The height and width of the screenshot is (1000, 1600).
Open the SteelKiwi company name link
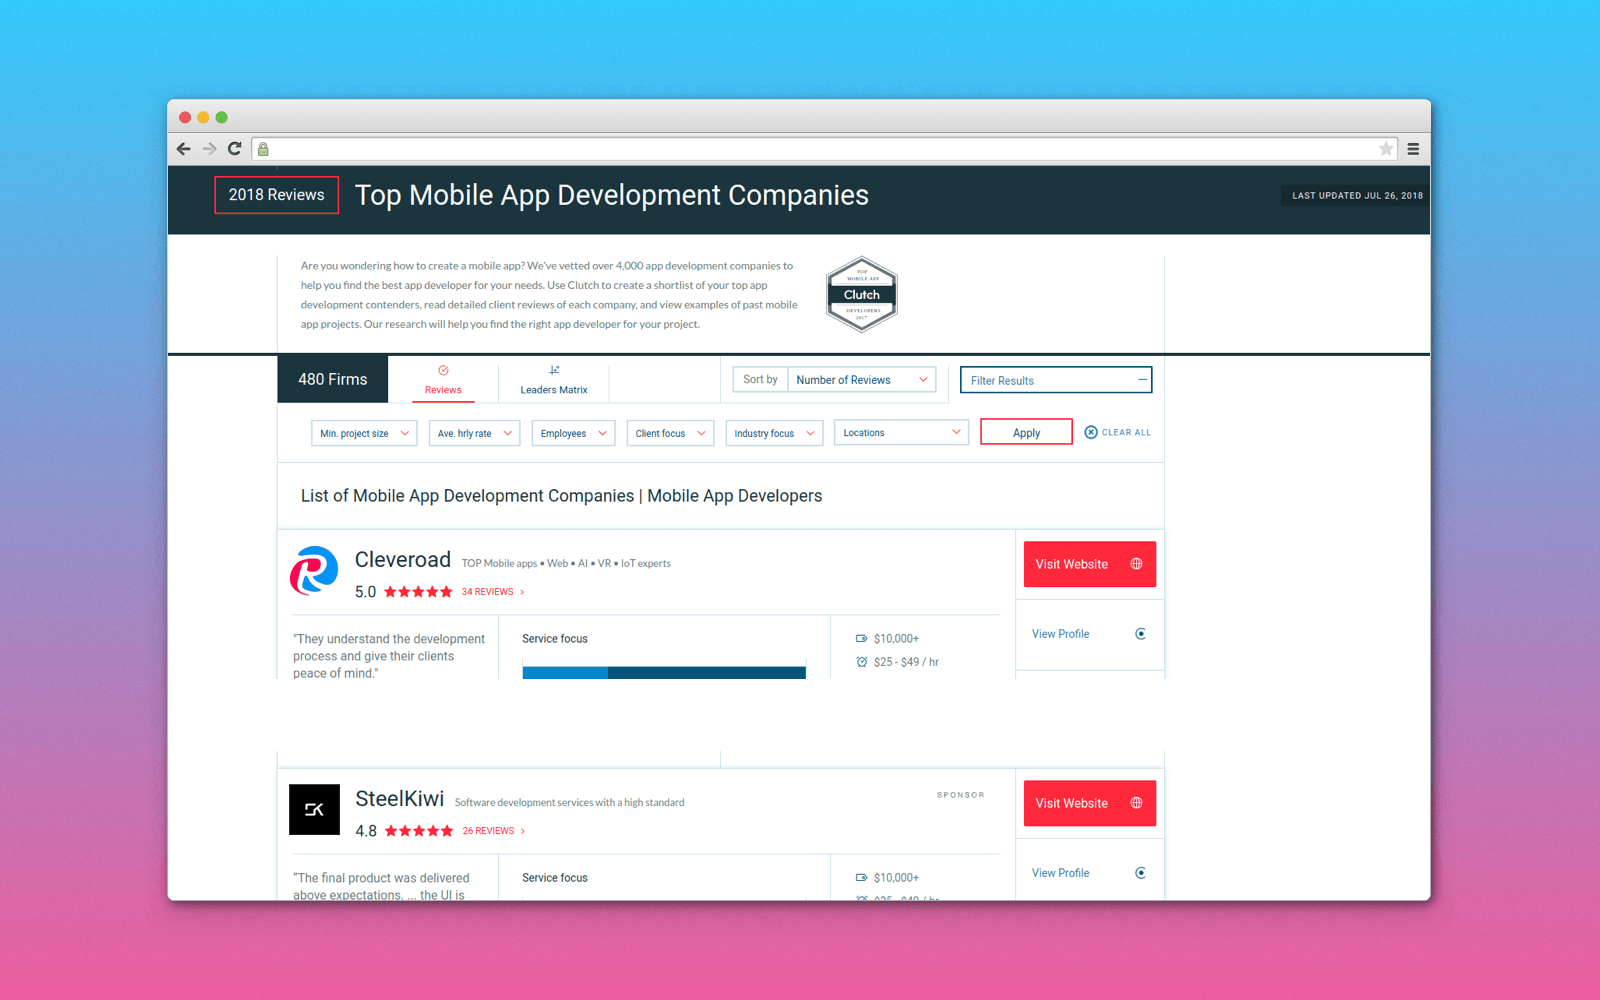400,799
